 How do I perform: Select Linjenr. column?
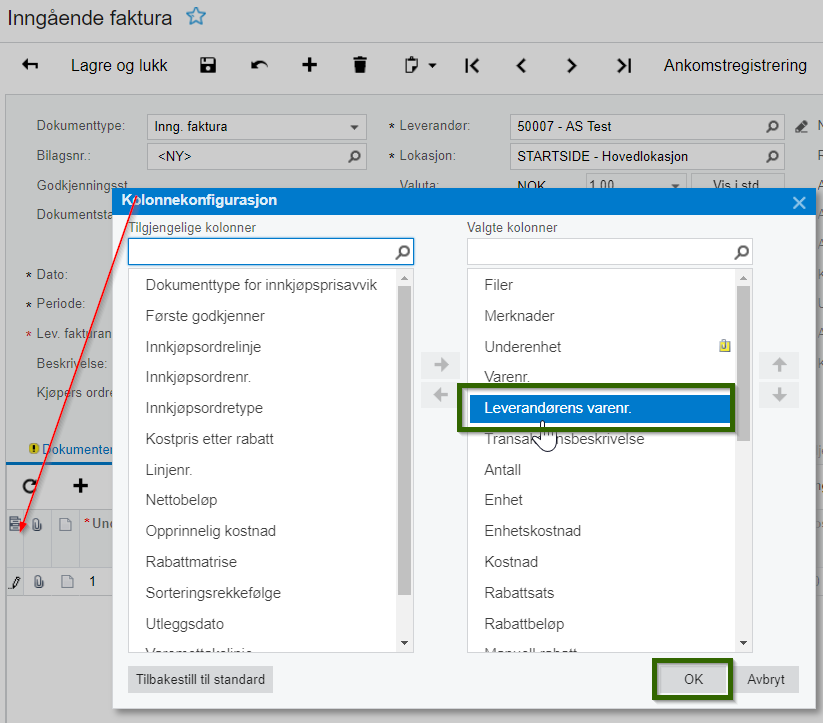(168, 470)
